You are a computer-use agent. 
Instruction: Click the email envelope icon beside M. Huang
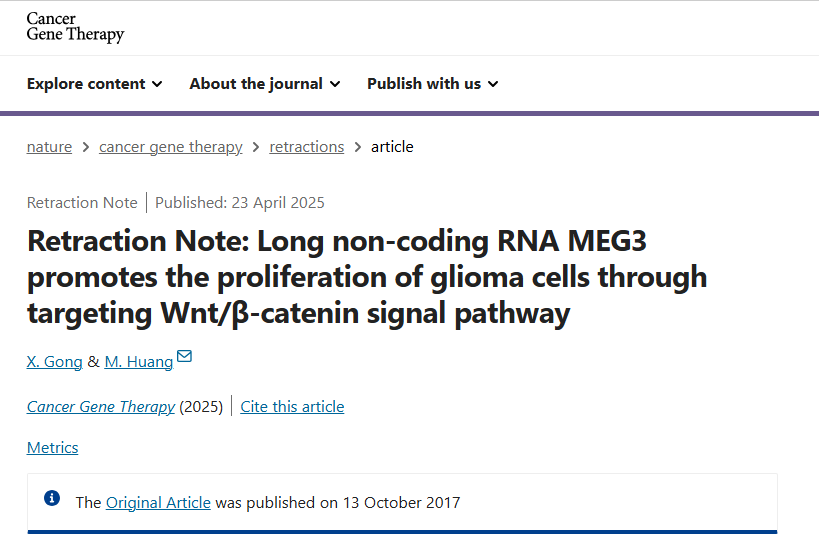click(184, 356)
